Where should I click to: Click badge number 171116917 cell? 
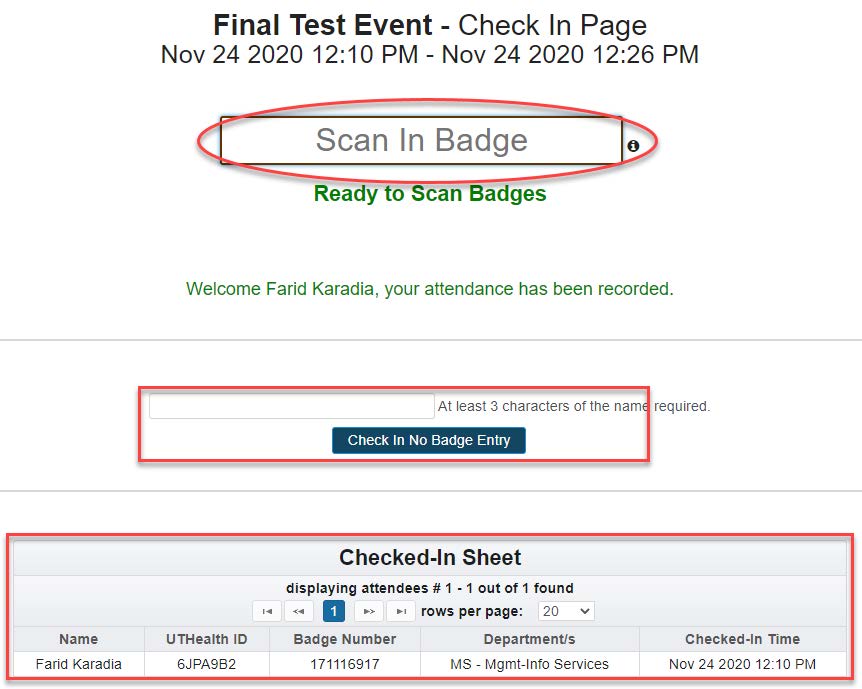(x=345, y=664)
